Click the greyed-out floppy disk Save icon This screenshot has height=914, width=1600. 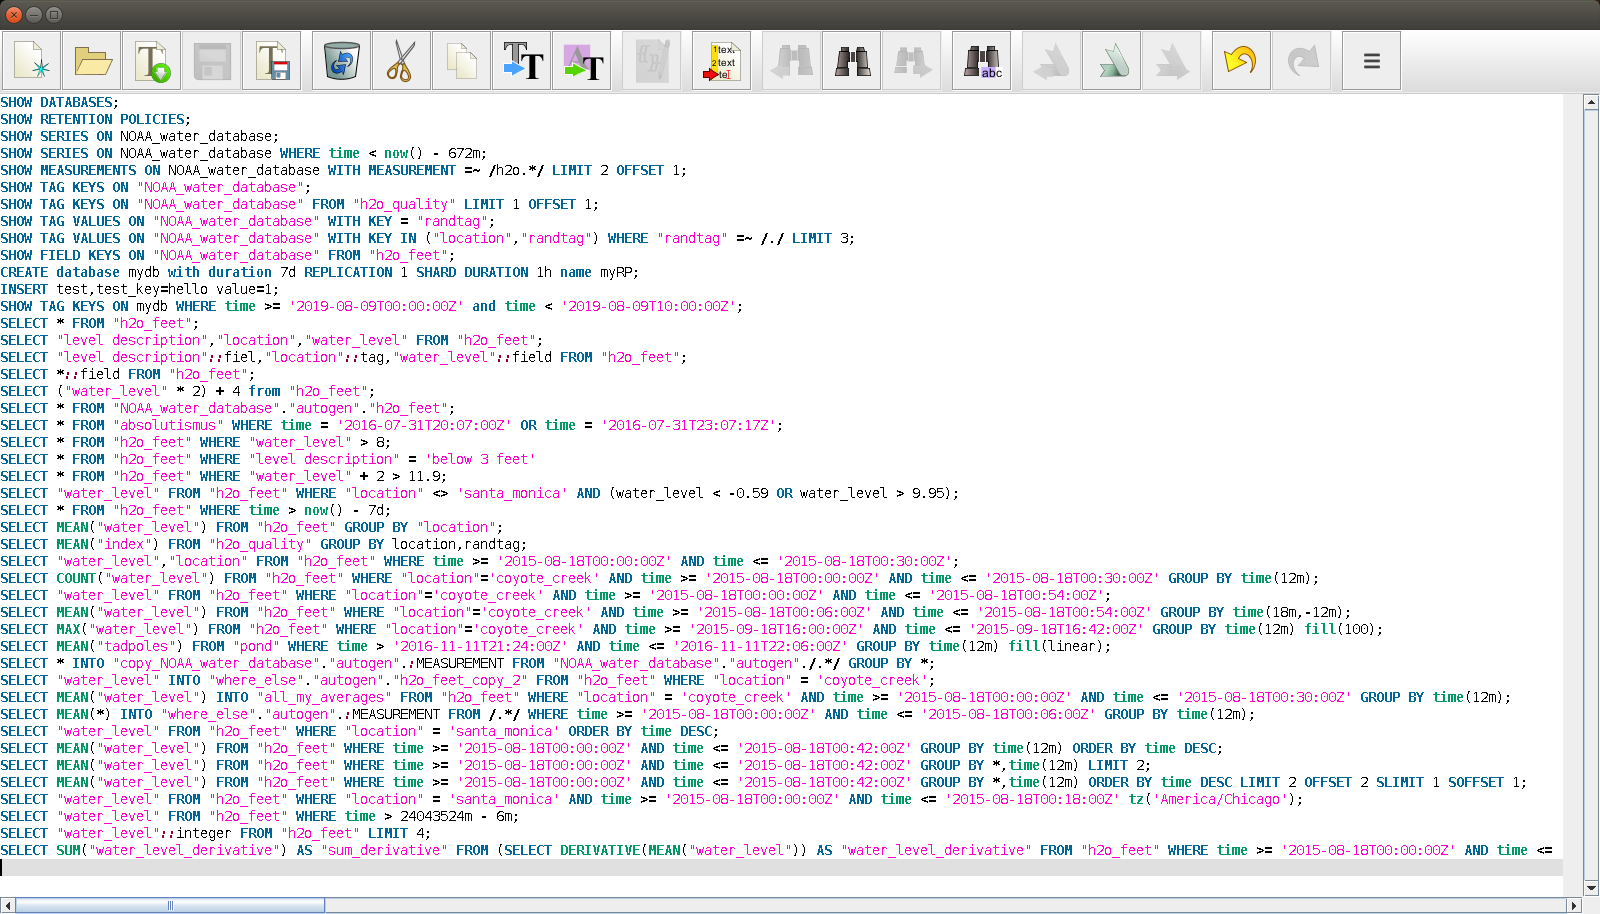[211, 61]
